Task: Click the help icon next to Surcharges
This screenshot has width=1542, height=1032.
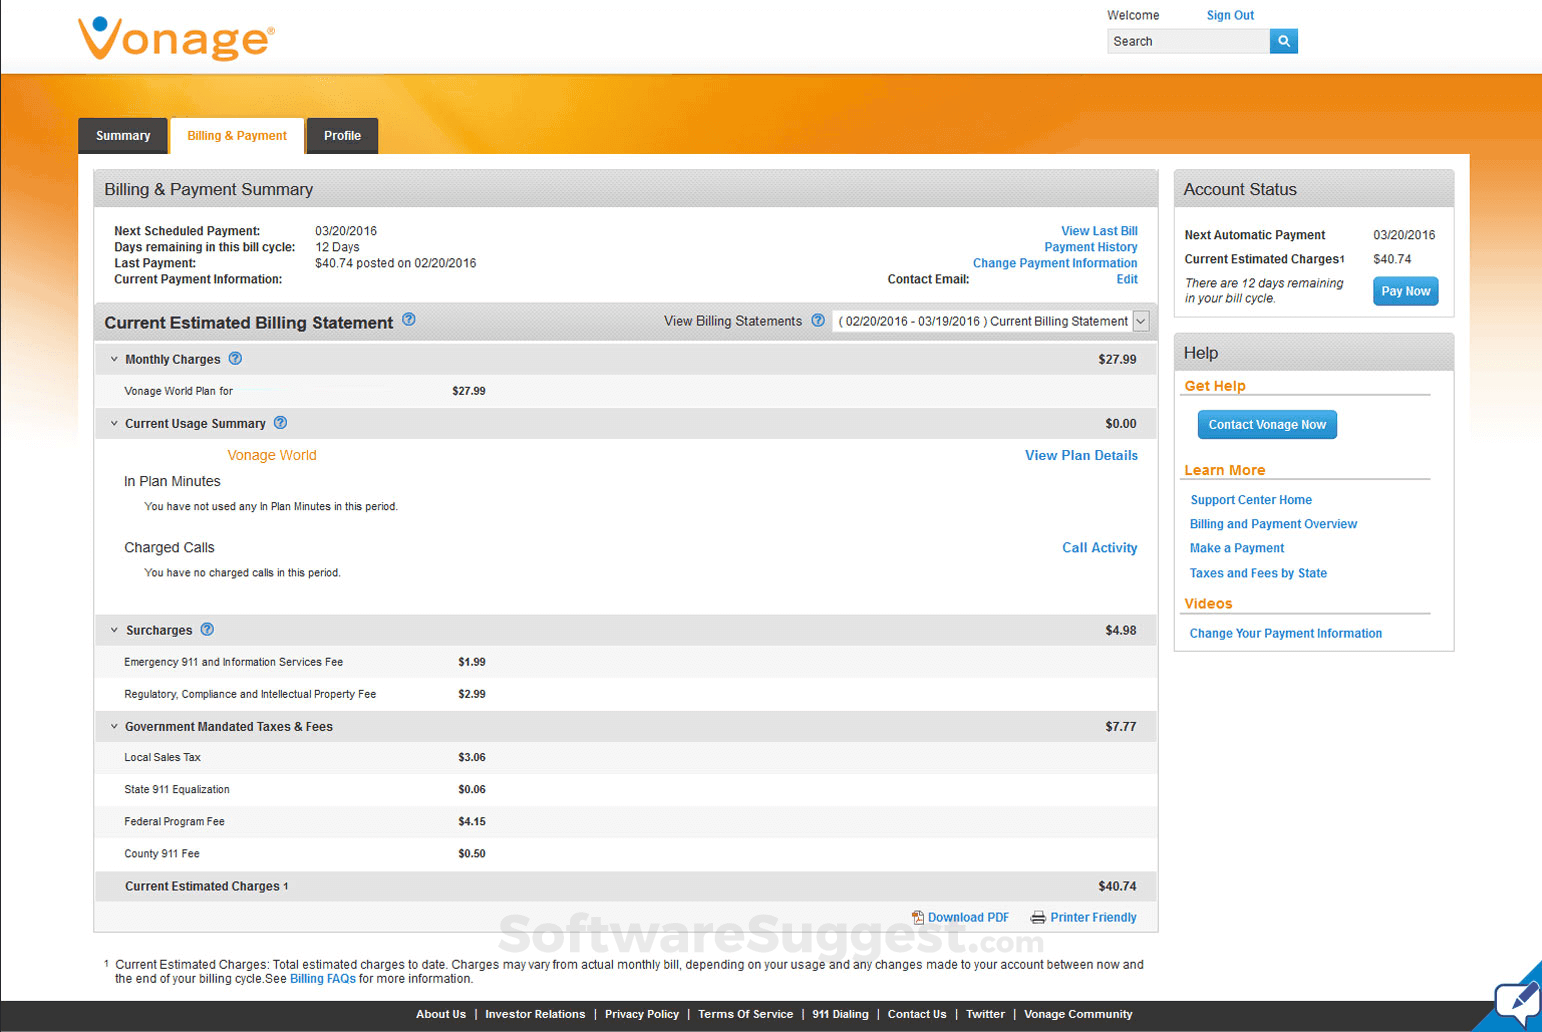Action: [x=207, y=629]
